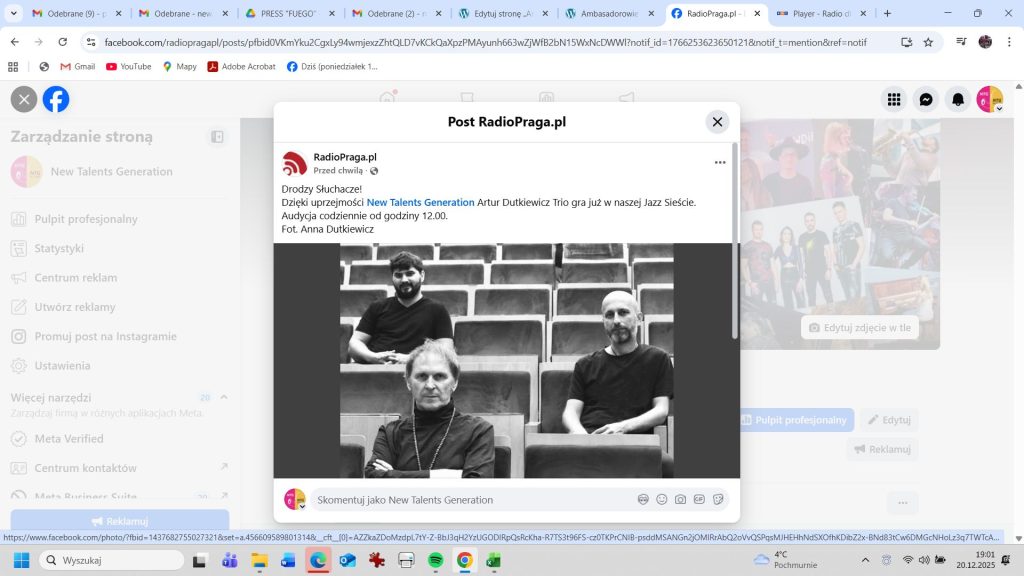The height and width of the screenshot is (576, 1024).
Task: Show hidden system tray icons
Action: (865, 560)
